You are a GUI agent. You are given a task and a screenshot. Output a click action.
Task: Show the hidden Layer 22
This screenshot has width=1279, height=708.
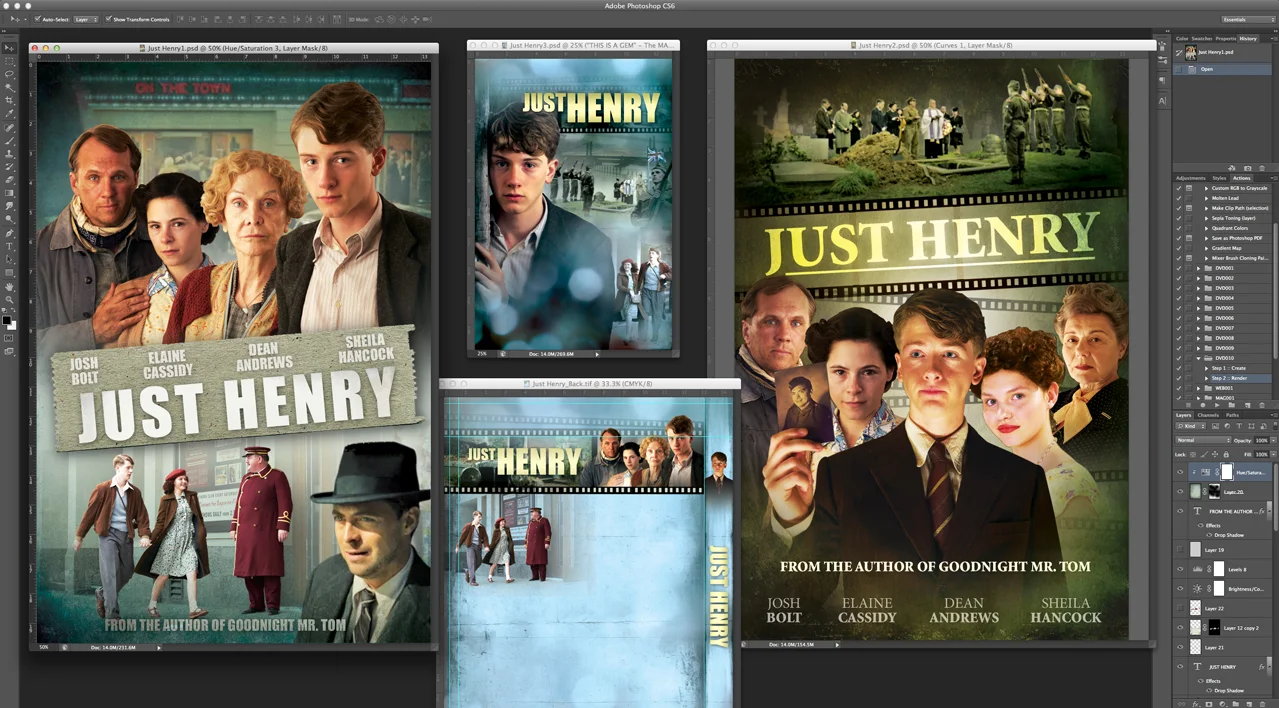tap(1180, 607)
